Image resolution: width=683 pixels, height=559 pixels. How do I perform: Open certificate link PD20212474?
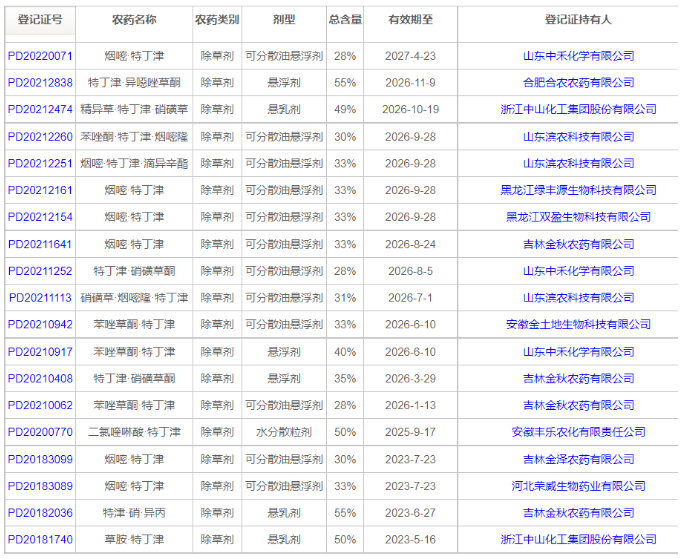pos(40,110)
